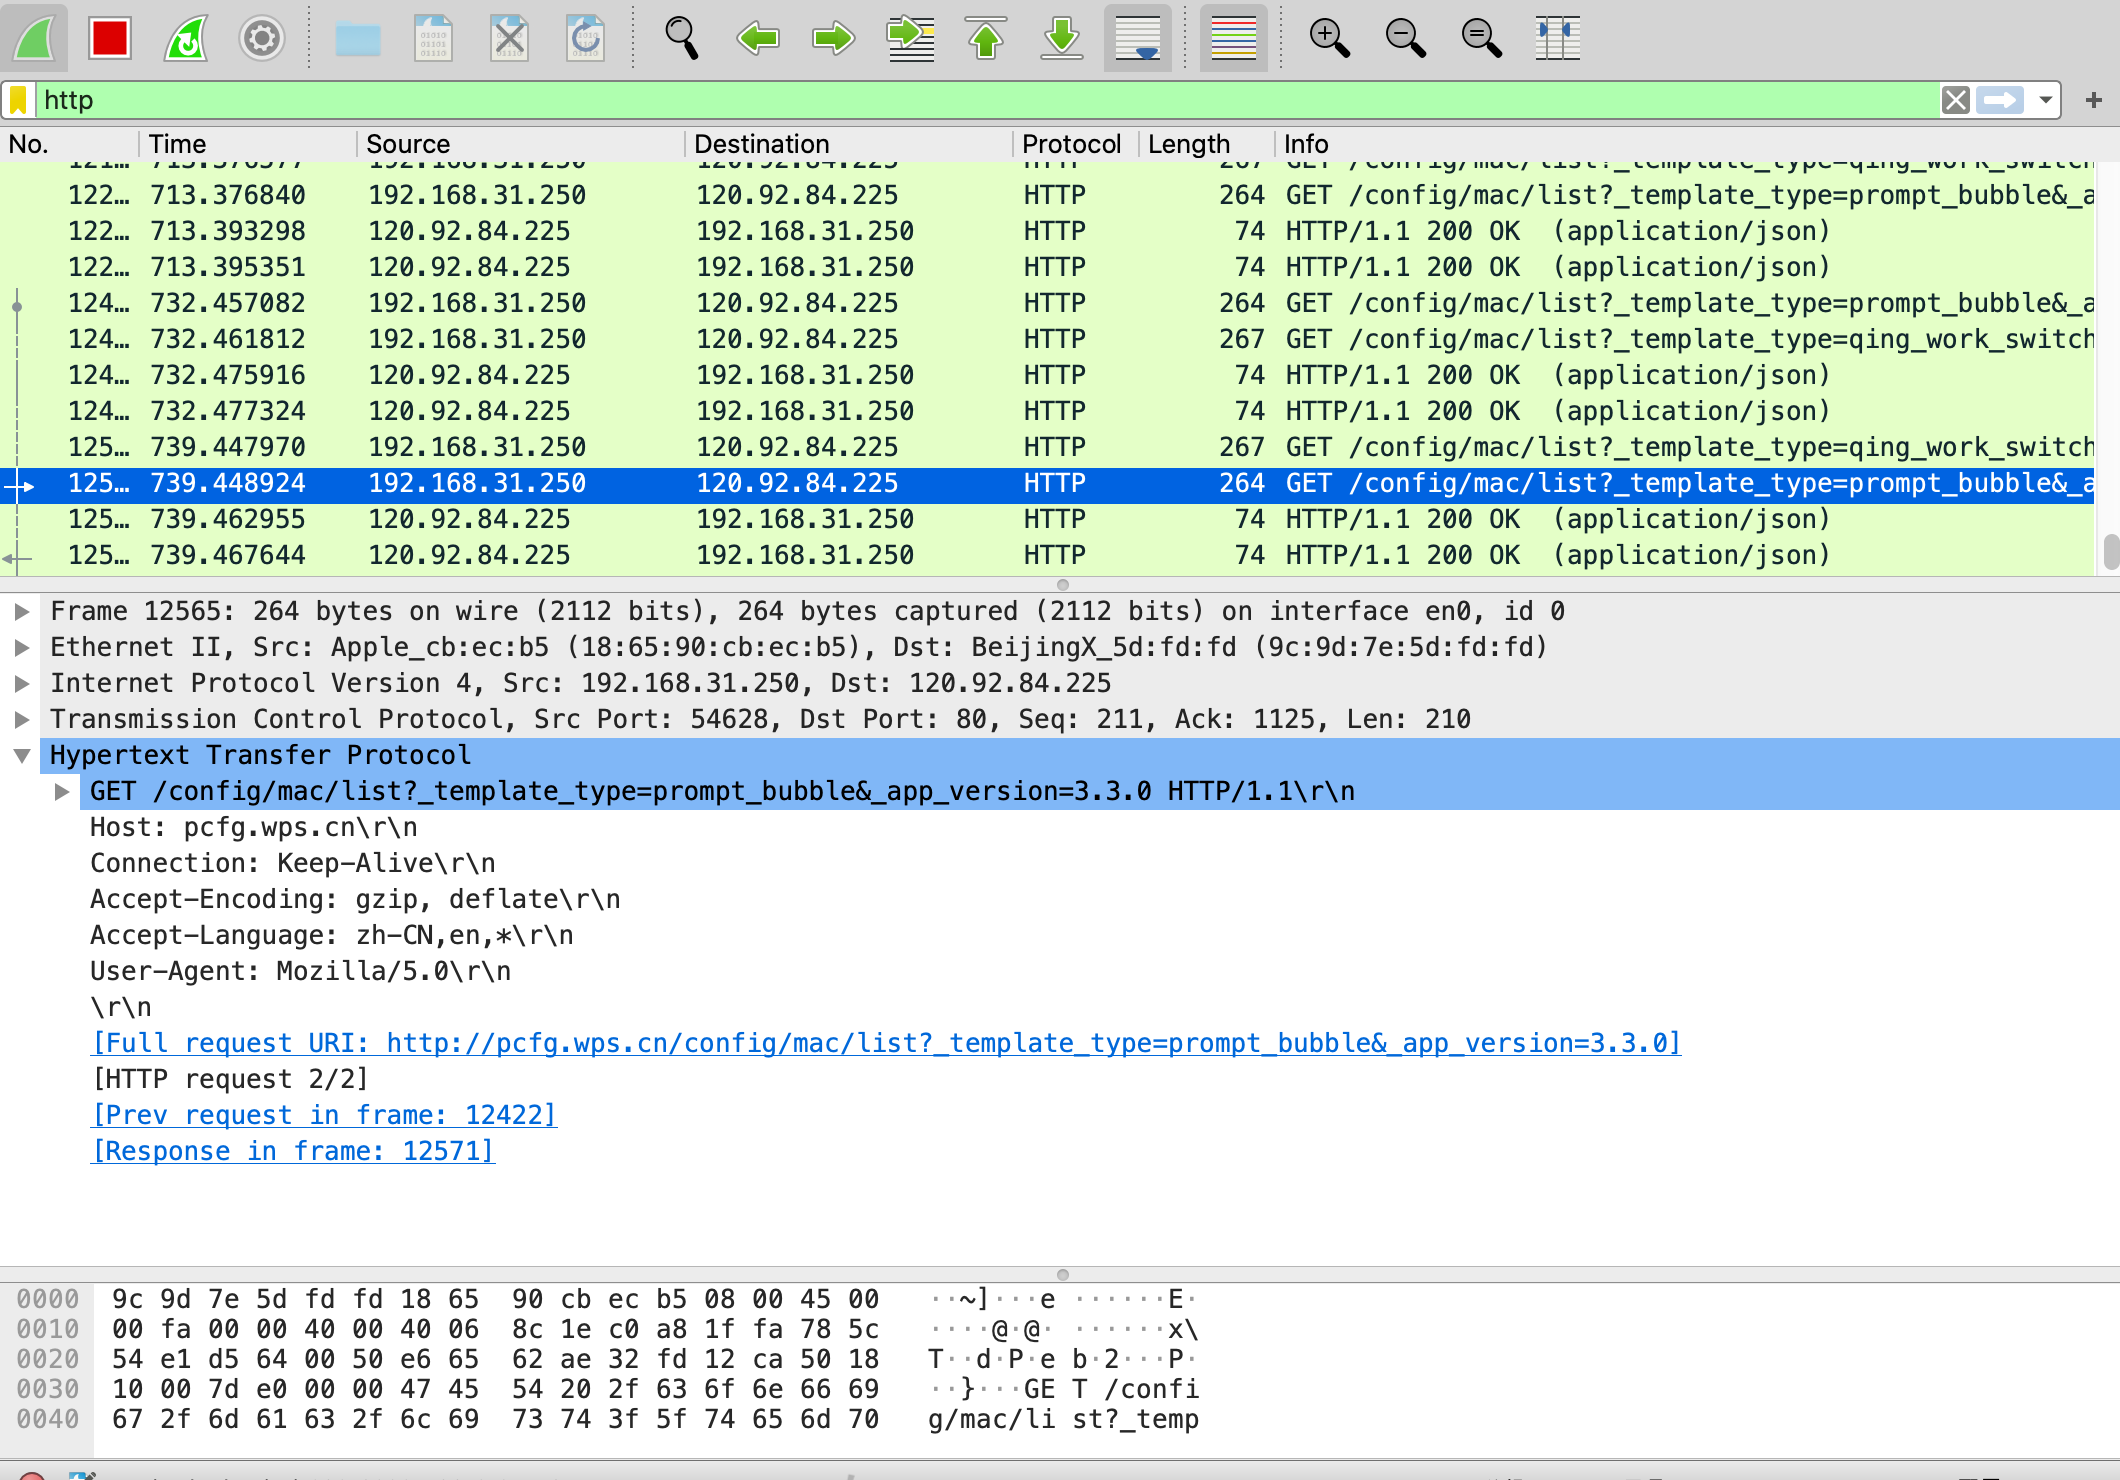Open the filter history dropdown
Viewport: 2120px width, 1480px height.
[x=2046, y=100]
